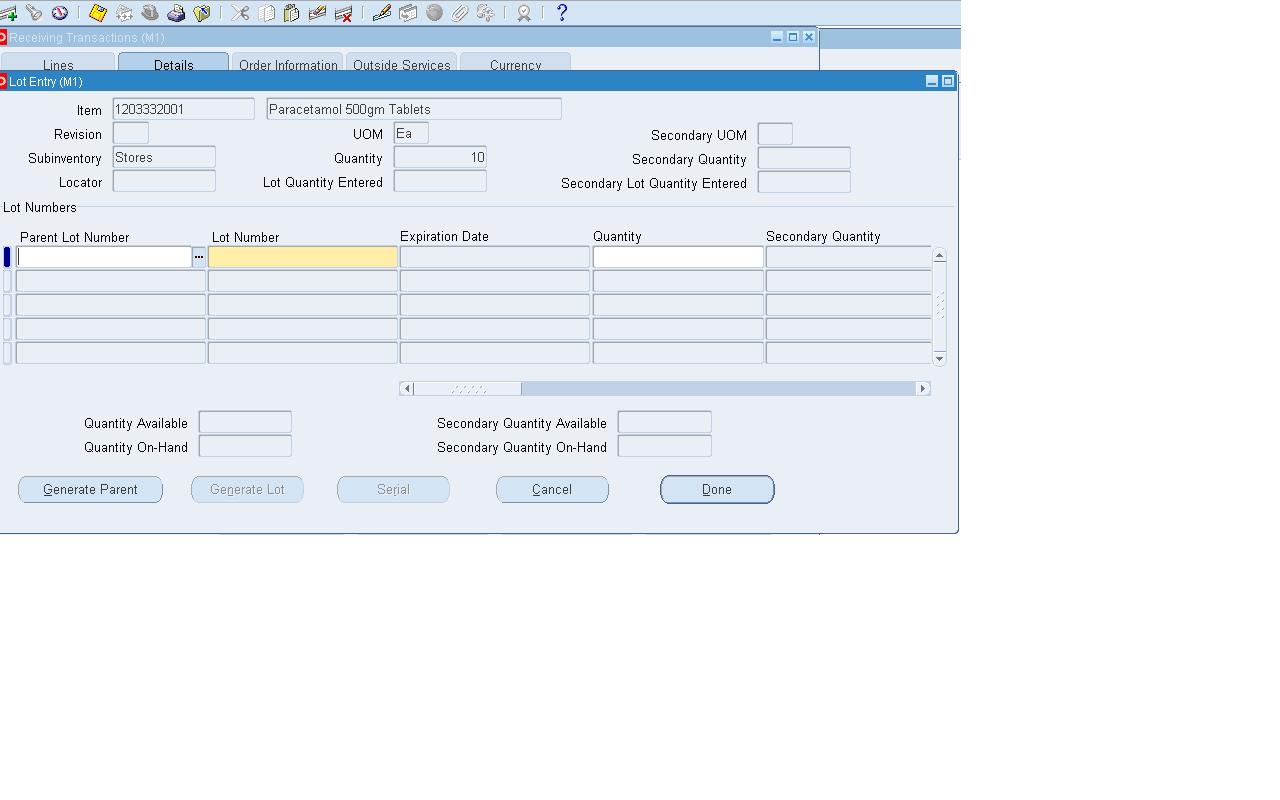The image size is (1280, 800).
Task: Click the Item field showing 1203332001
Action: point(184,109)
